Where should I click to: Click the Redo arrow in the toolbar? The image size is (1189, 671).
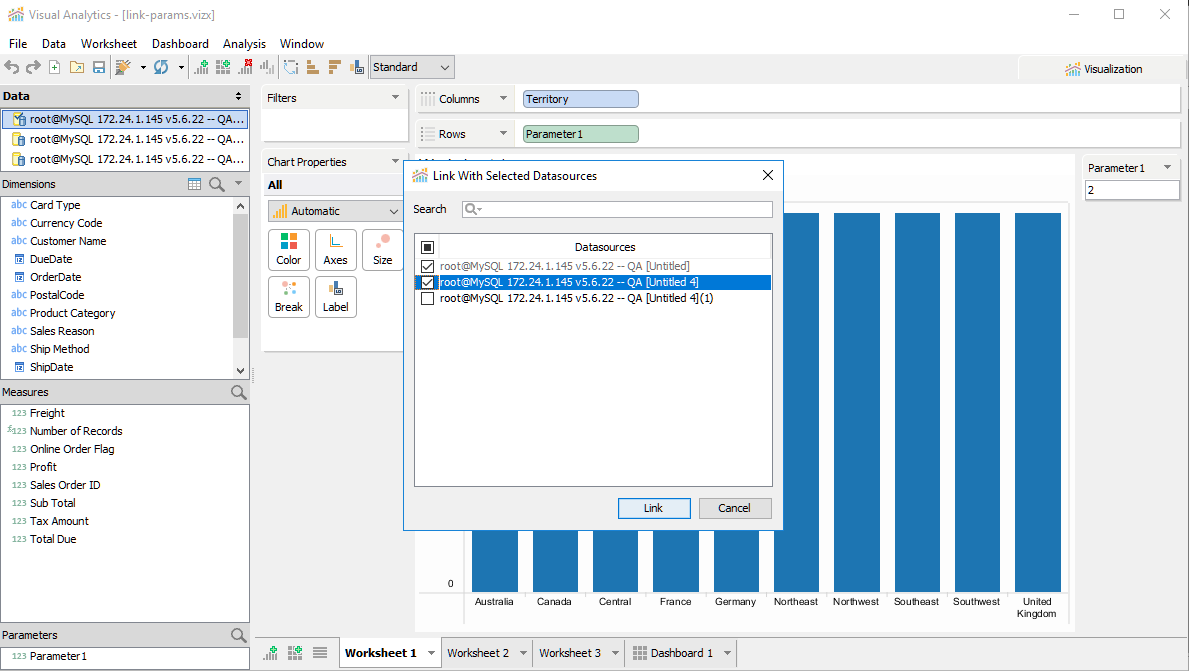click(33, 67)
